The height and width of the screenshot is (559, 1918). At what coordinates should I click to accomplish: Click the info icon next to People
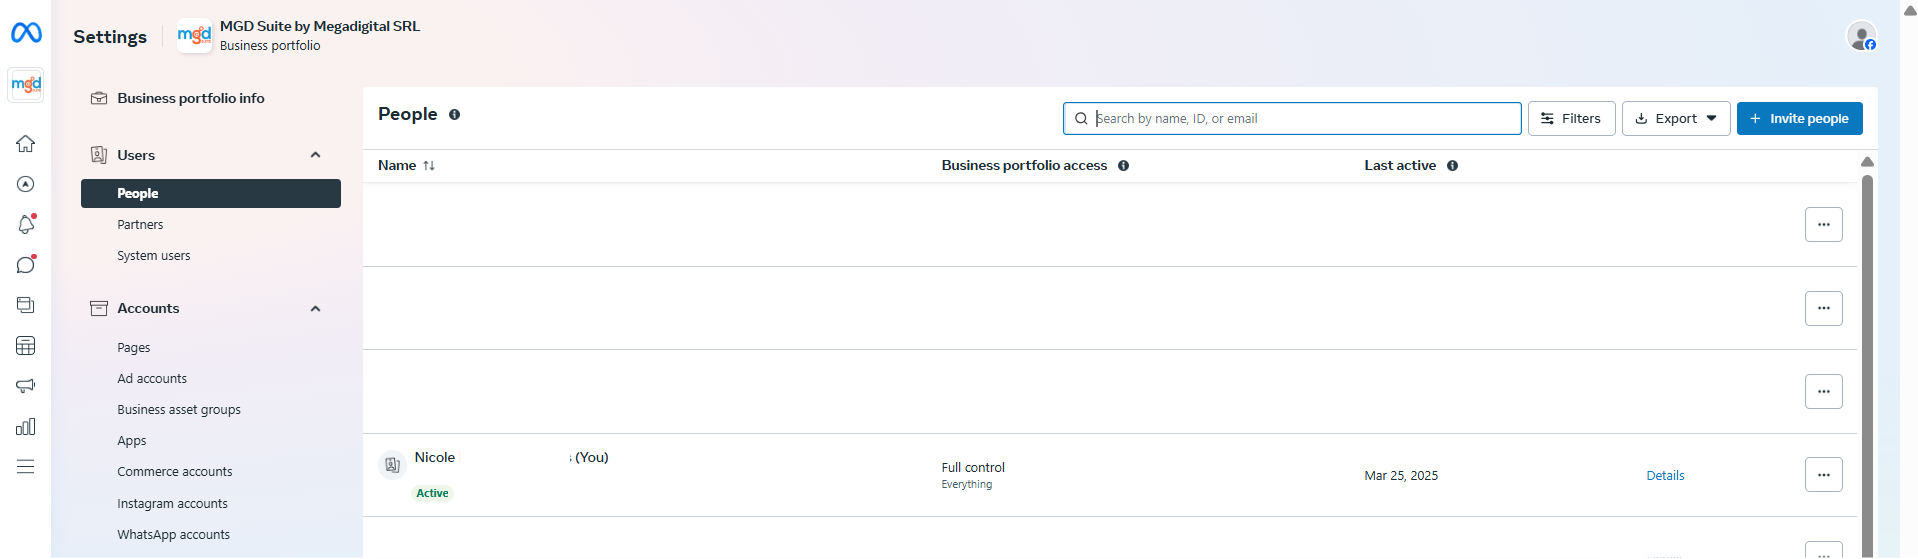click(454, 115)
